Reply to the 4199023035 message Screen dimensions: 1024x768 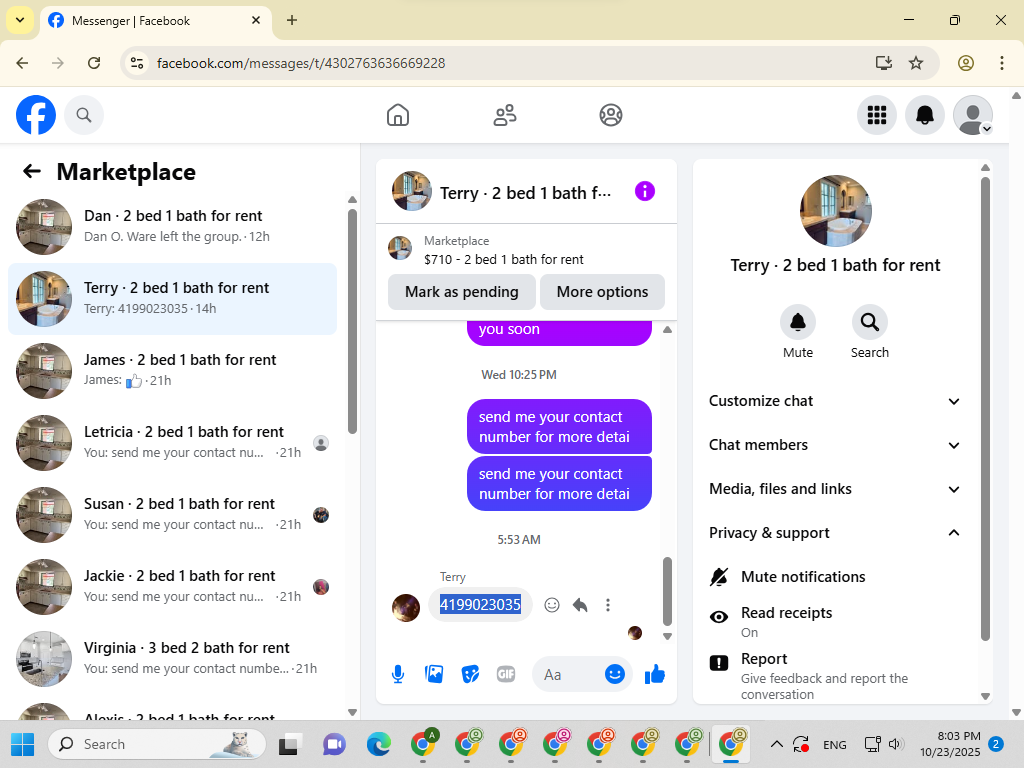pos(580,605)
